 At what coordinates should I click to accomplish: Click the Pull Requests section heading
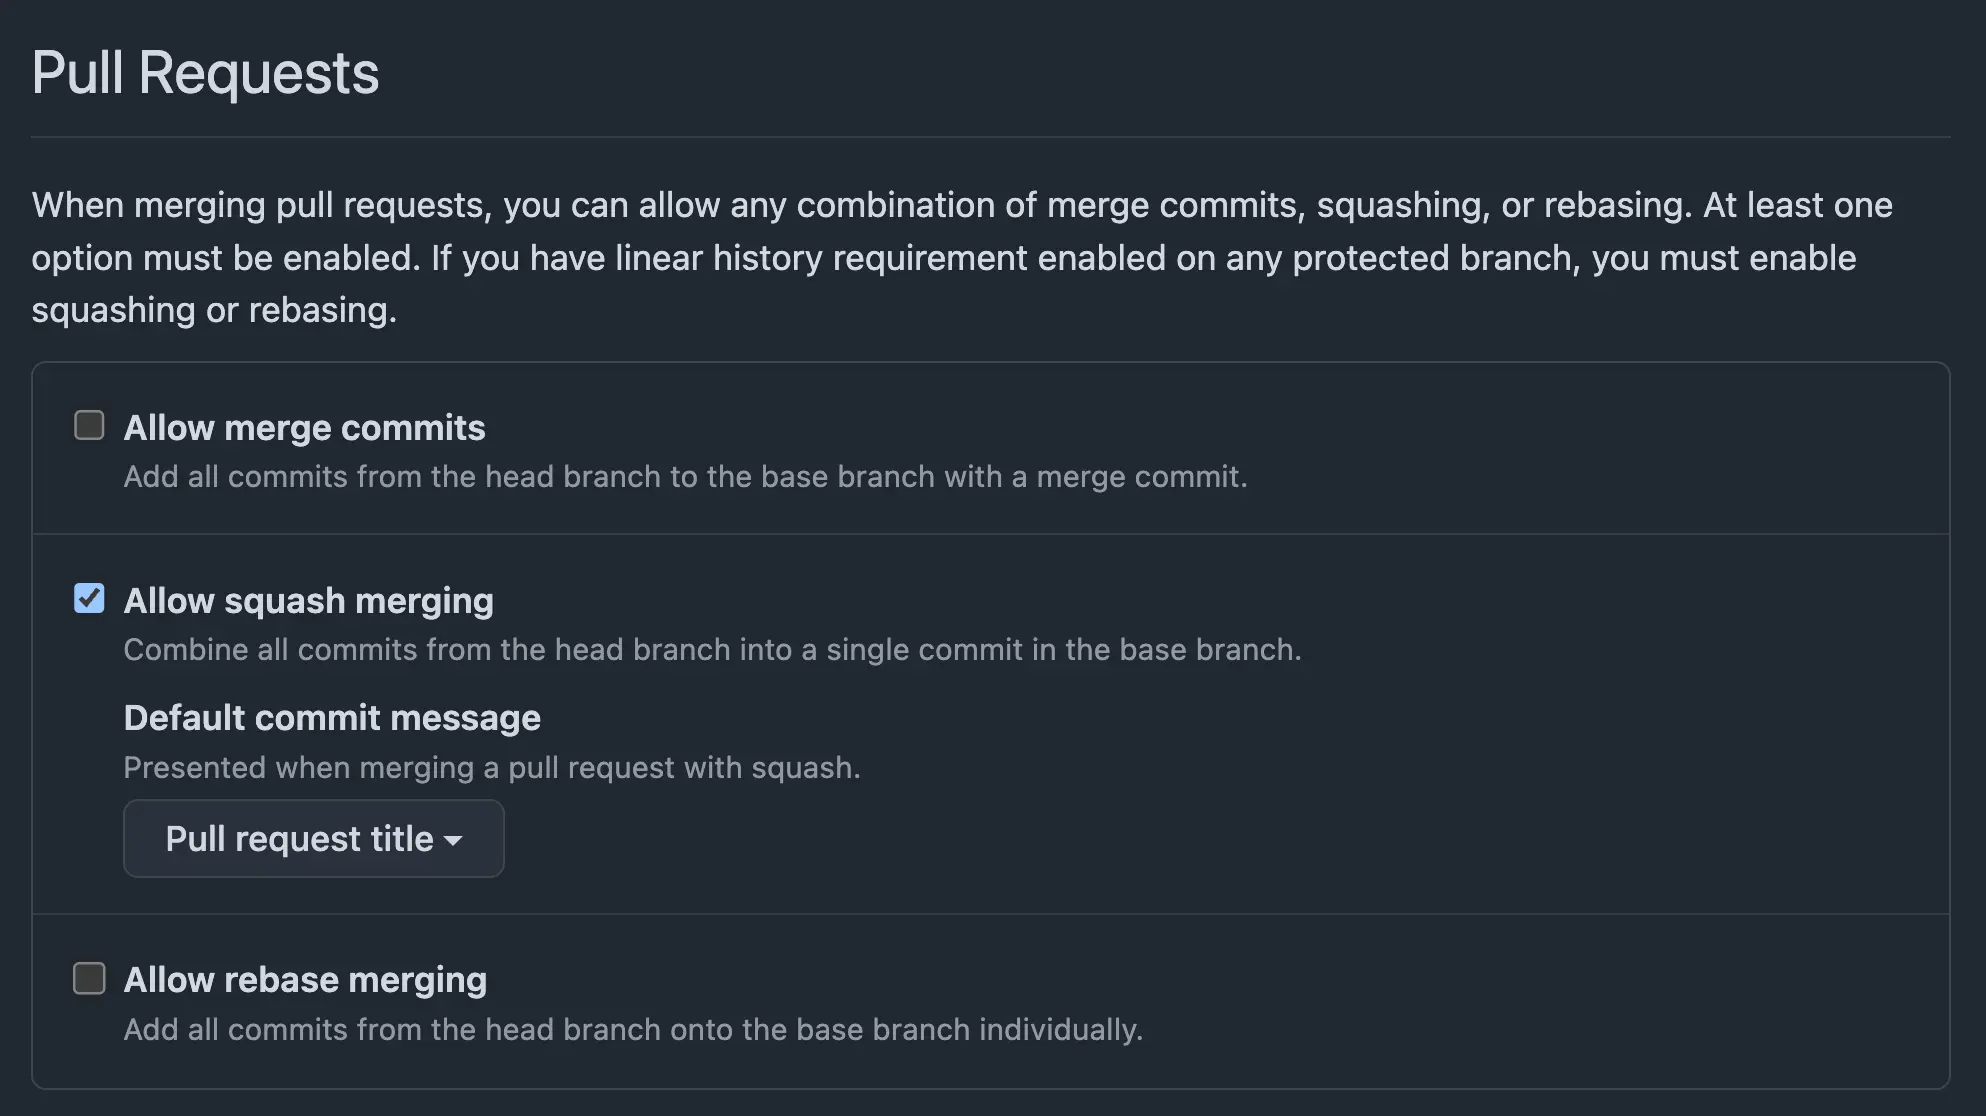coord(205,73)
